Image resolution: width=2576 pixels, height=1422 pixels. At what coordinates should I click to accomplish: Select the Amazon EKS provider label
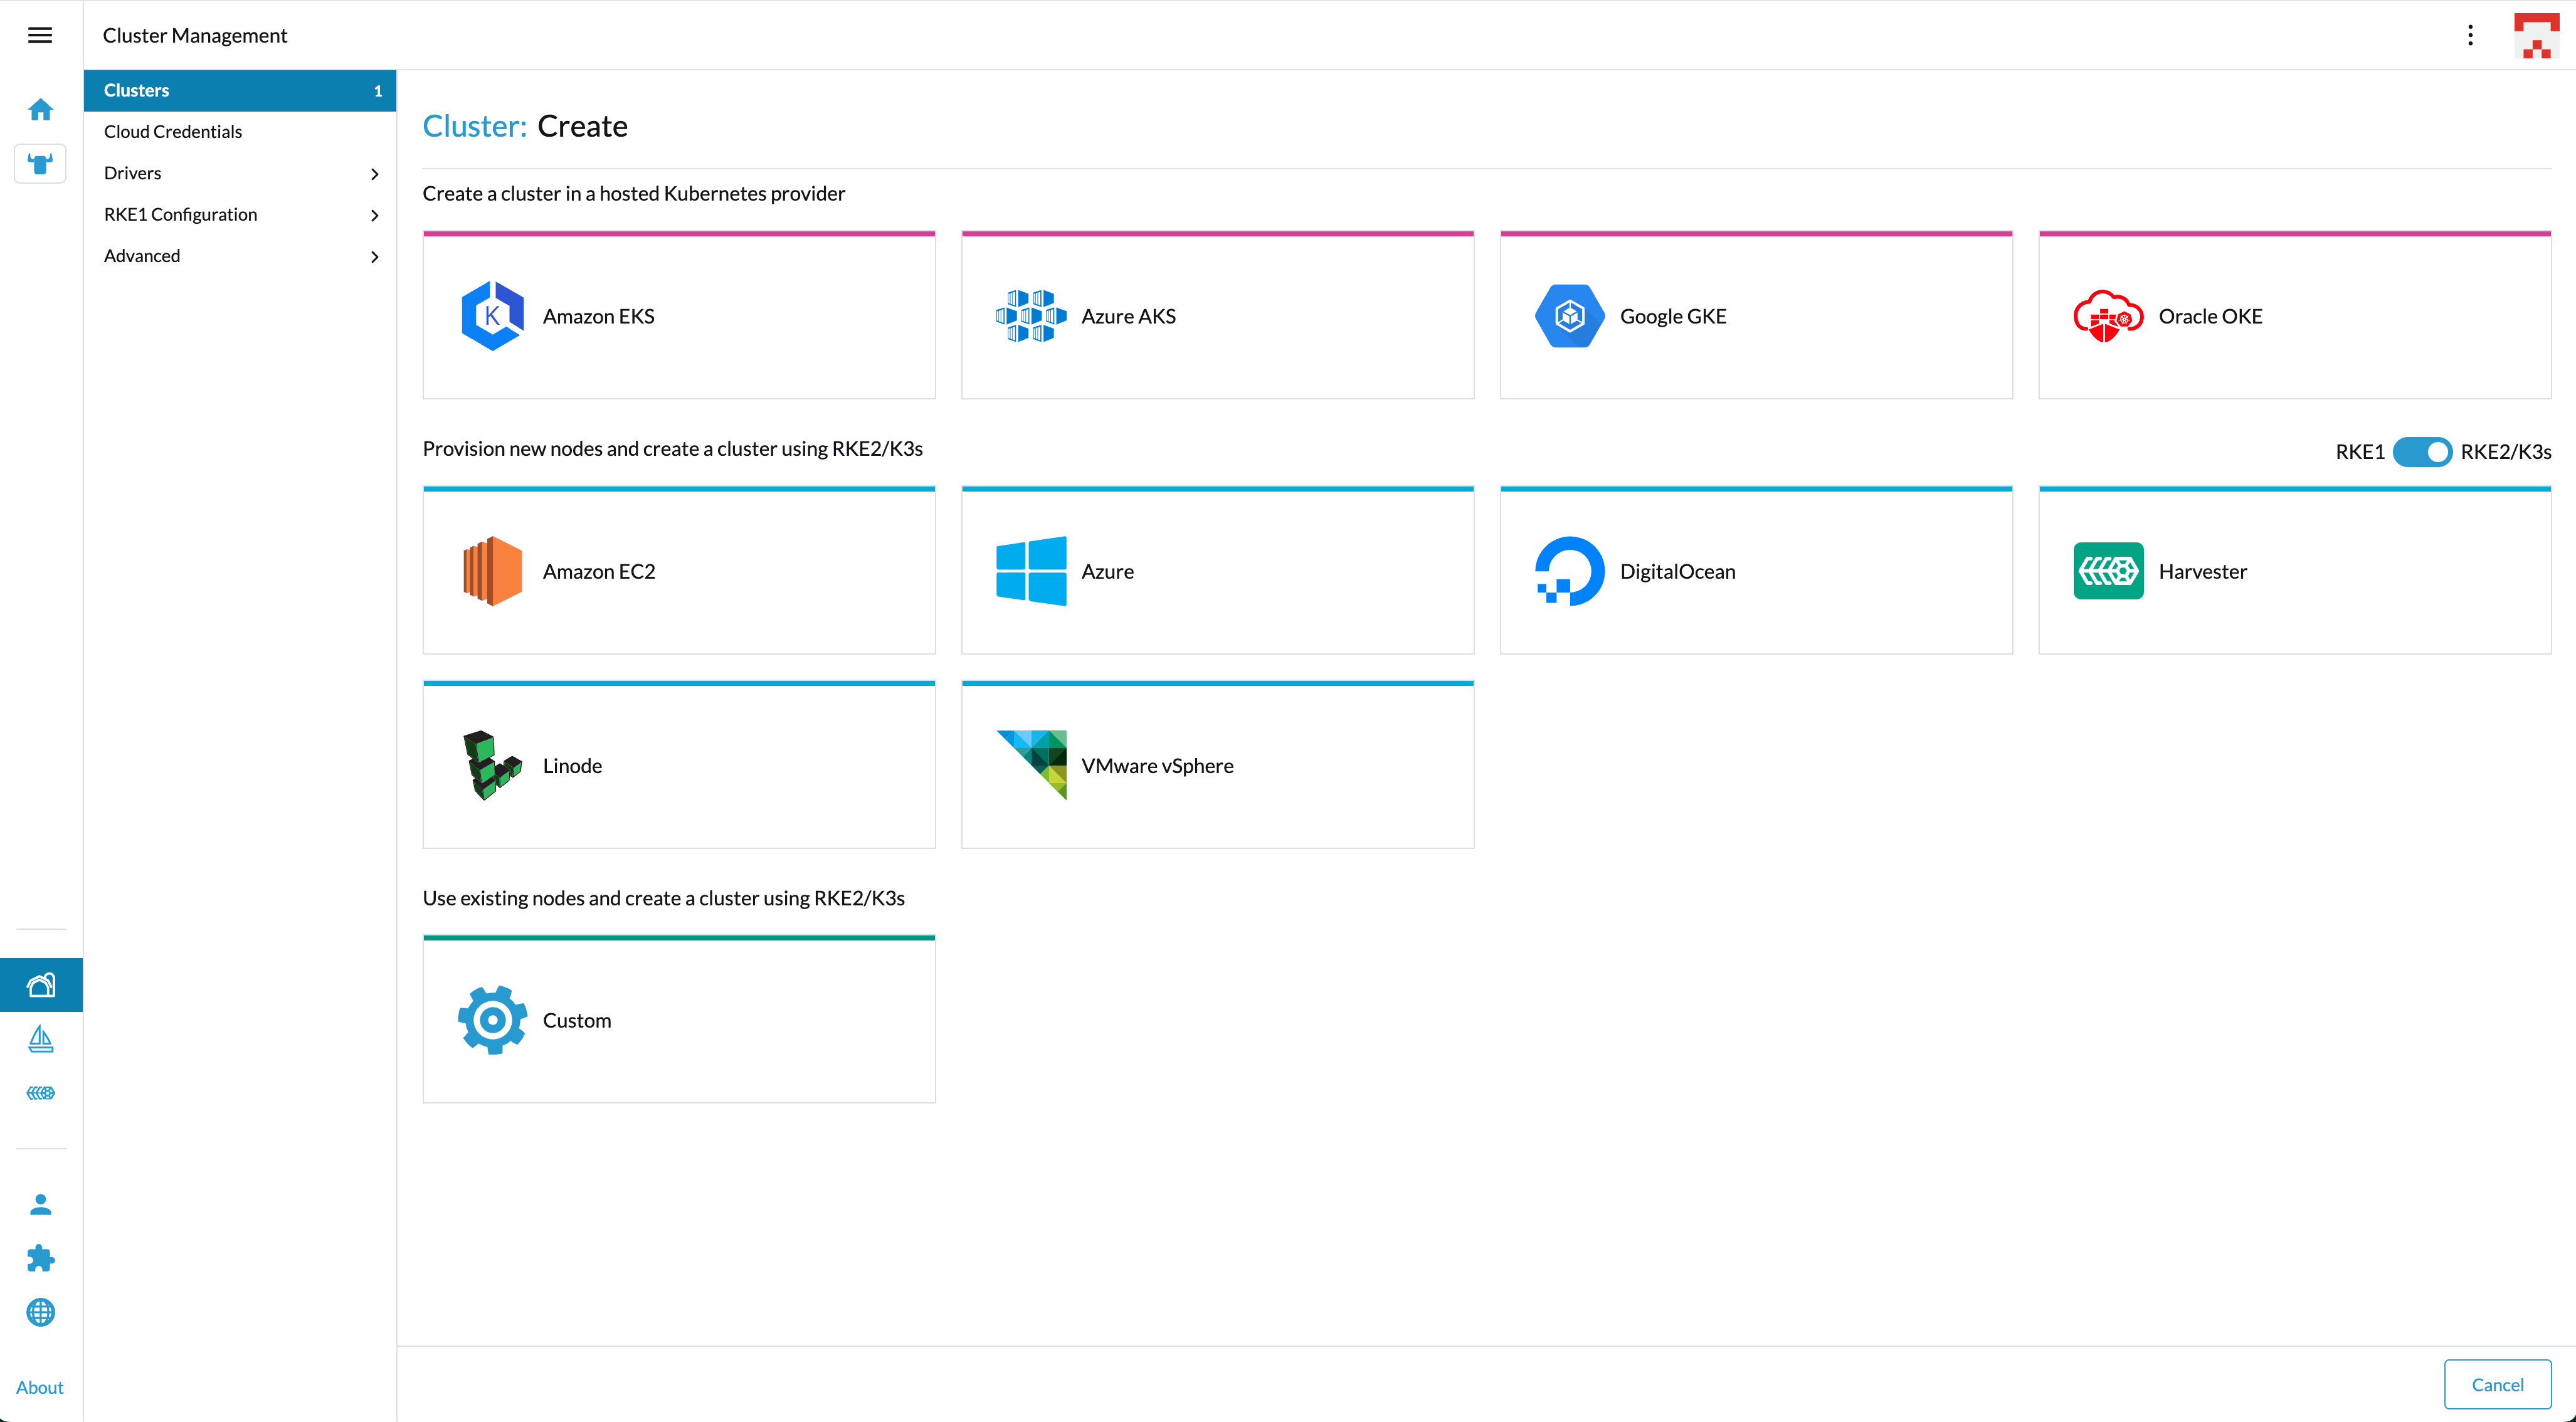(598, 317)
